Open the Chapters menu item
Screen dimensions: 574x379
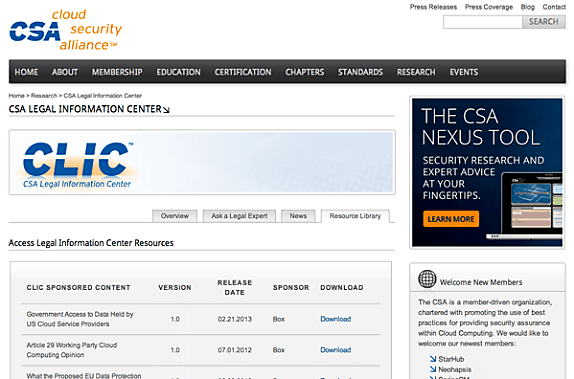click(305, 72)
